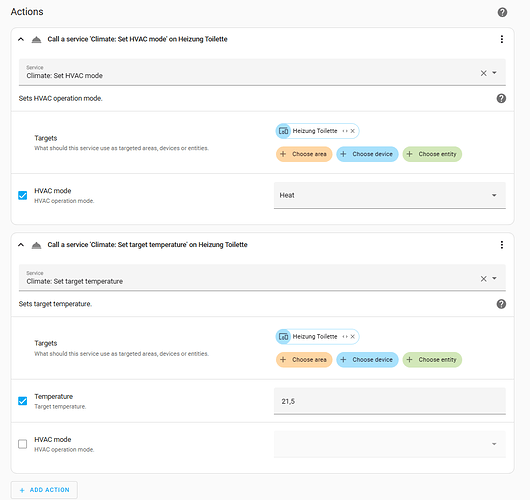Open three-dot menu of Set target temperature action
Screen dimensions: 530x500
[502, 245]
